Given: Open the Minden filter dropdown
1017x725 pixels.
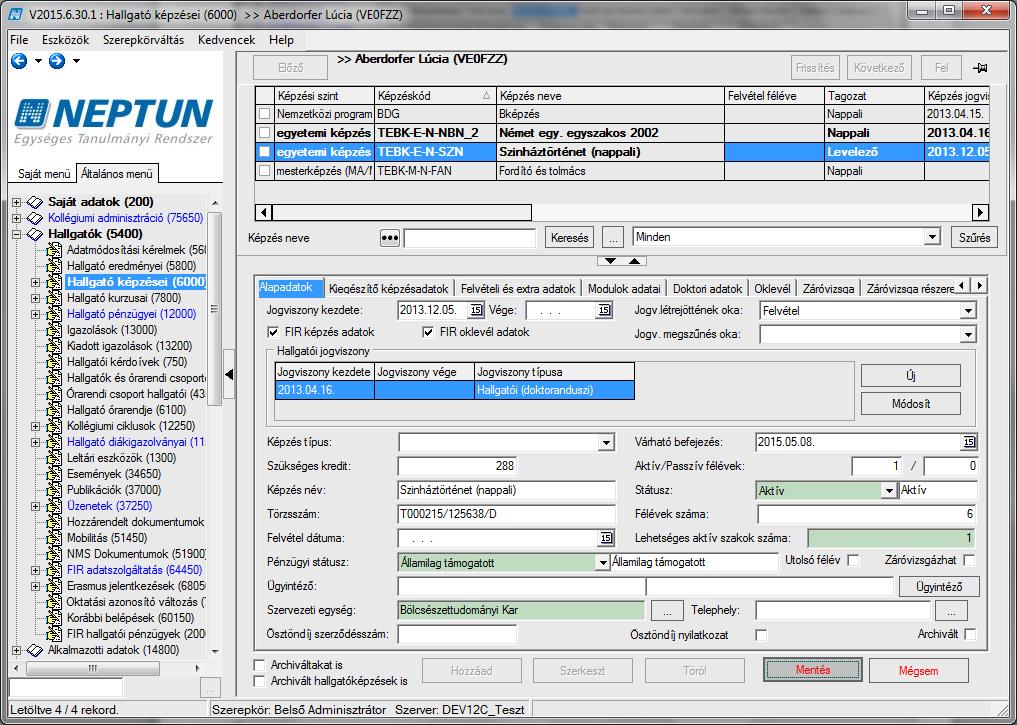Looking at the screenshot, I should pos(932,237).
